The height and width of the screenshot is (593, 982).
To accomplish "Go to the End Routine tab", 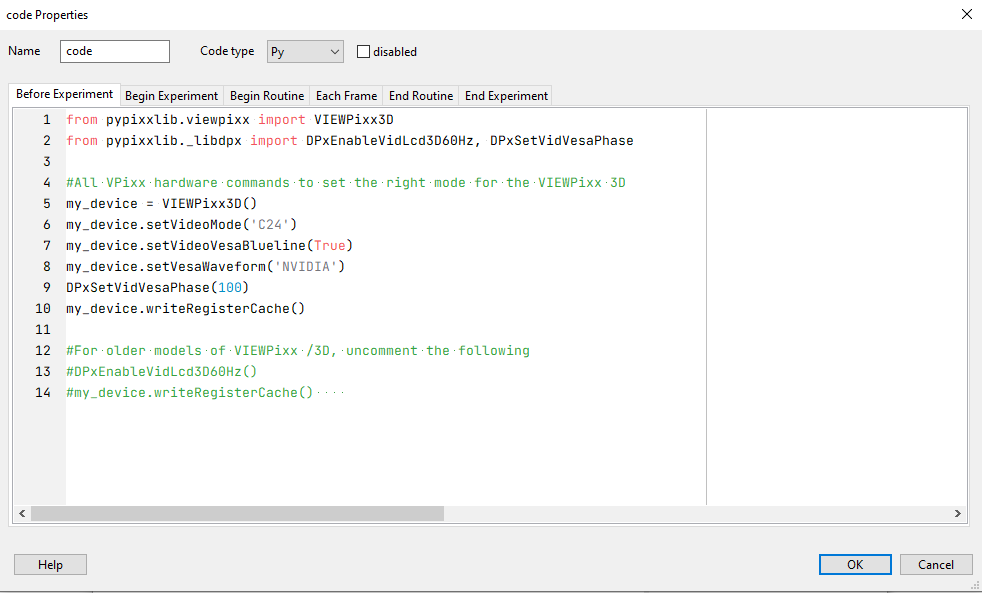I will click(x=421, y=96).
